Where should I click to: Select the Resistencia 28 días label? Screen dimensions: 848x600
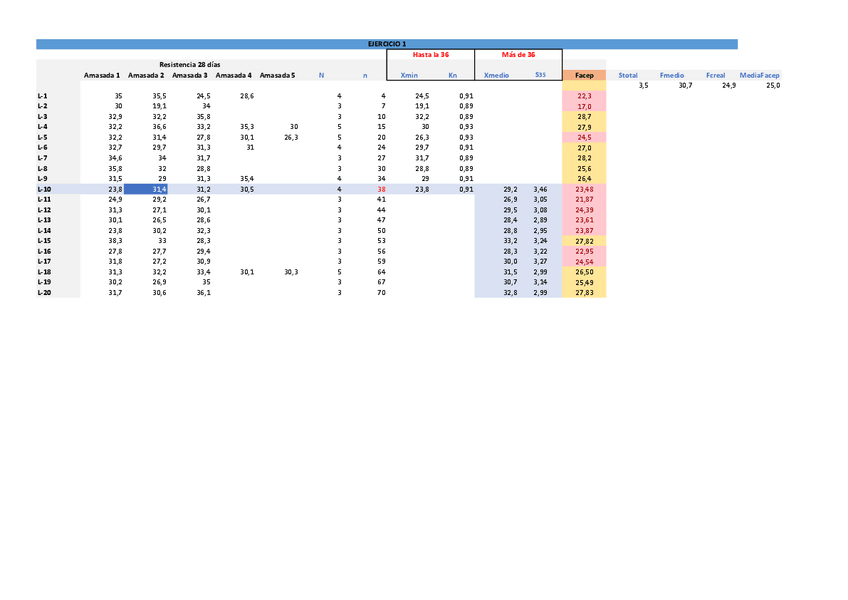coord(189,64)
